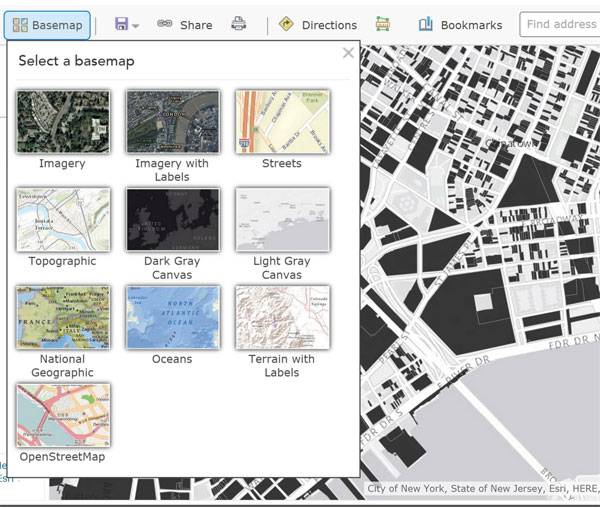Open the Save dropdown arrow
This screenshot has width=600, height=508.
click(136, 26)
